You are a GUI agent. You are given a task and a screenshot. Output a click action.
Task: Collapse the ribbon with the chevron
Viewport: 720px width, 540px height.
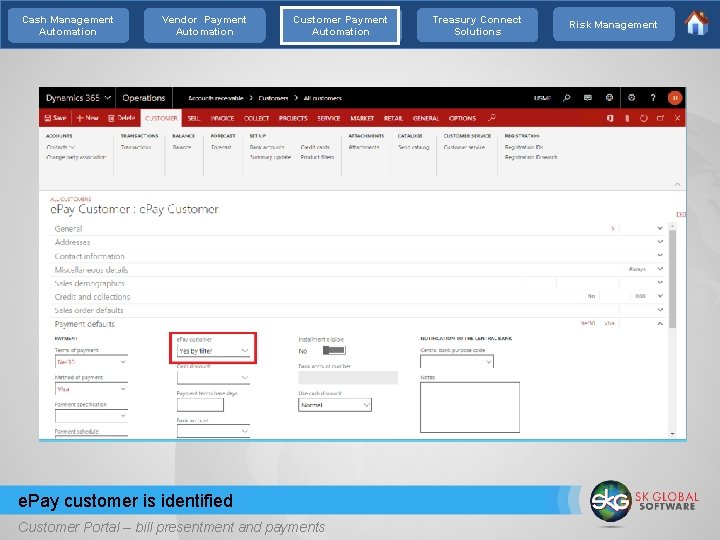pos(677,184)
